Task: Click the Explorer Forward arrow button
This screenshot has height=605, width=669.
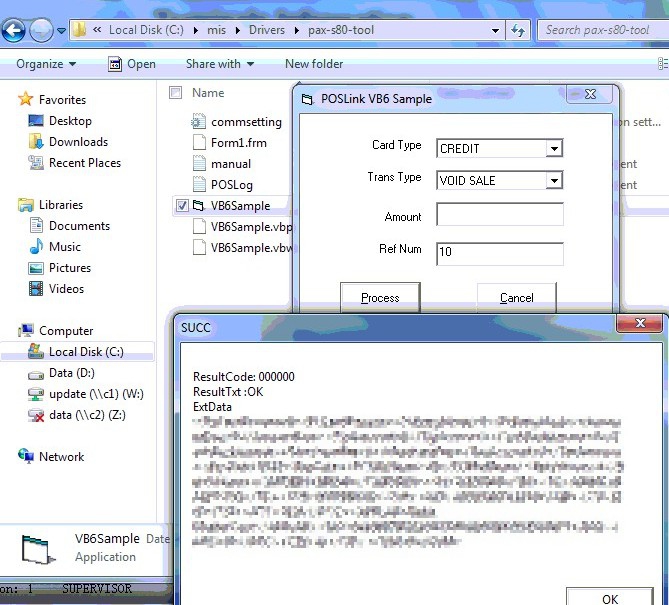Action: [41, 30]
